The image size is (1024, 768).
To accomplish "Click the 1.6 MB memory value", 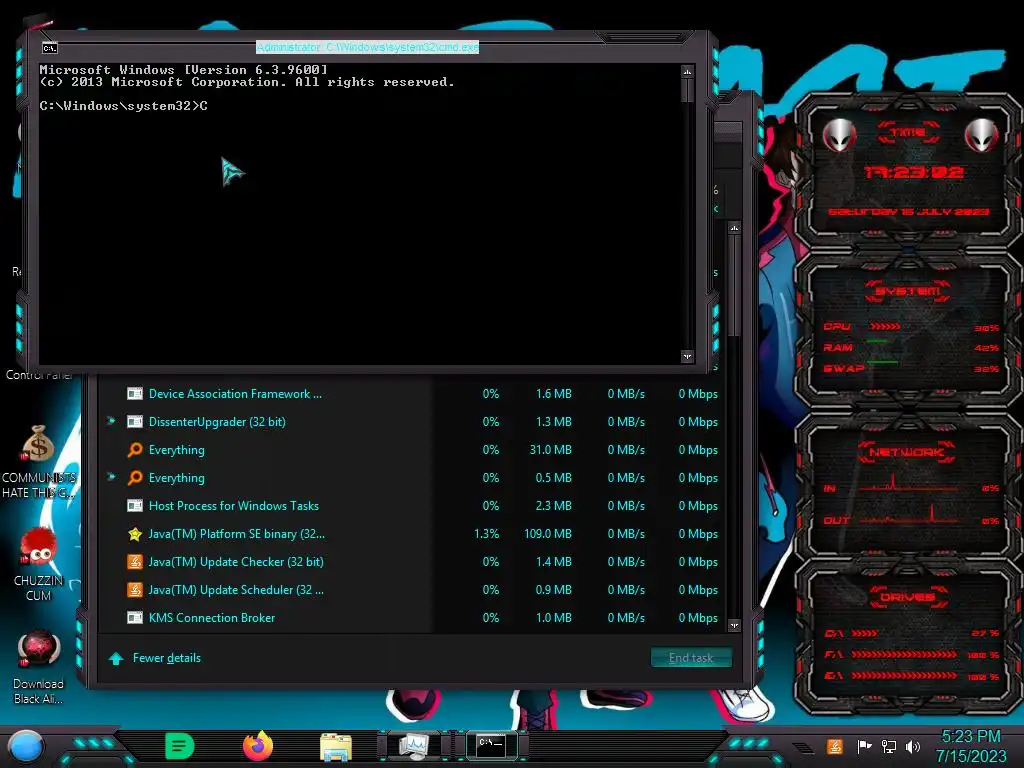I will coord(554,394).
